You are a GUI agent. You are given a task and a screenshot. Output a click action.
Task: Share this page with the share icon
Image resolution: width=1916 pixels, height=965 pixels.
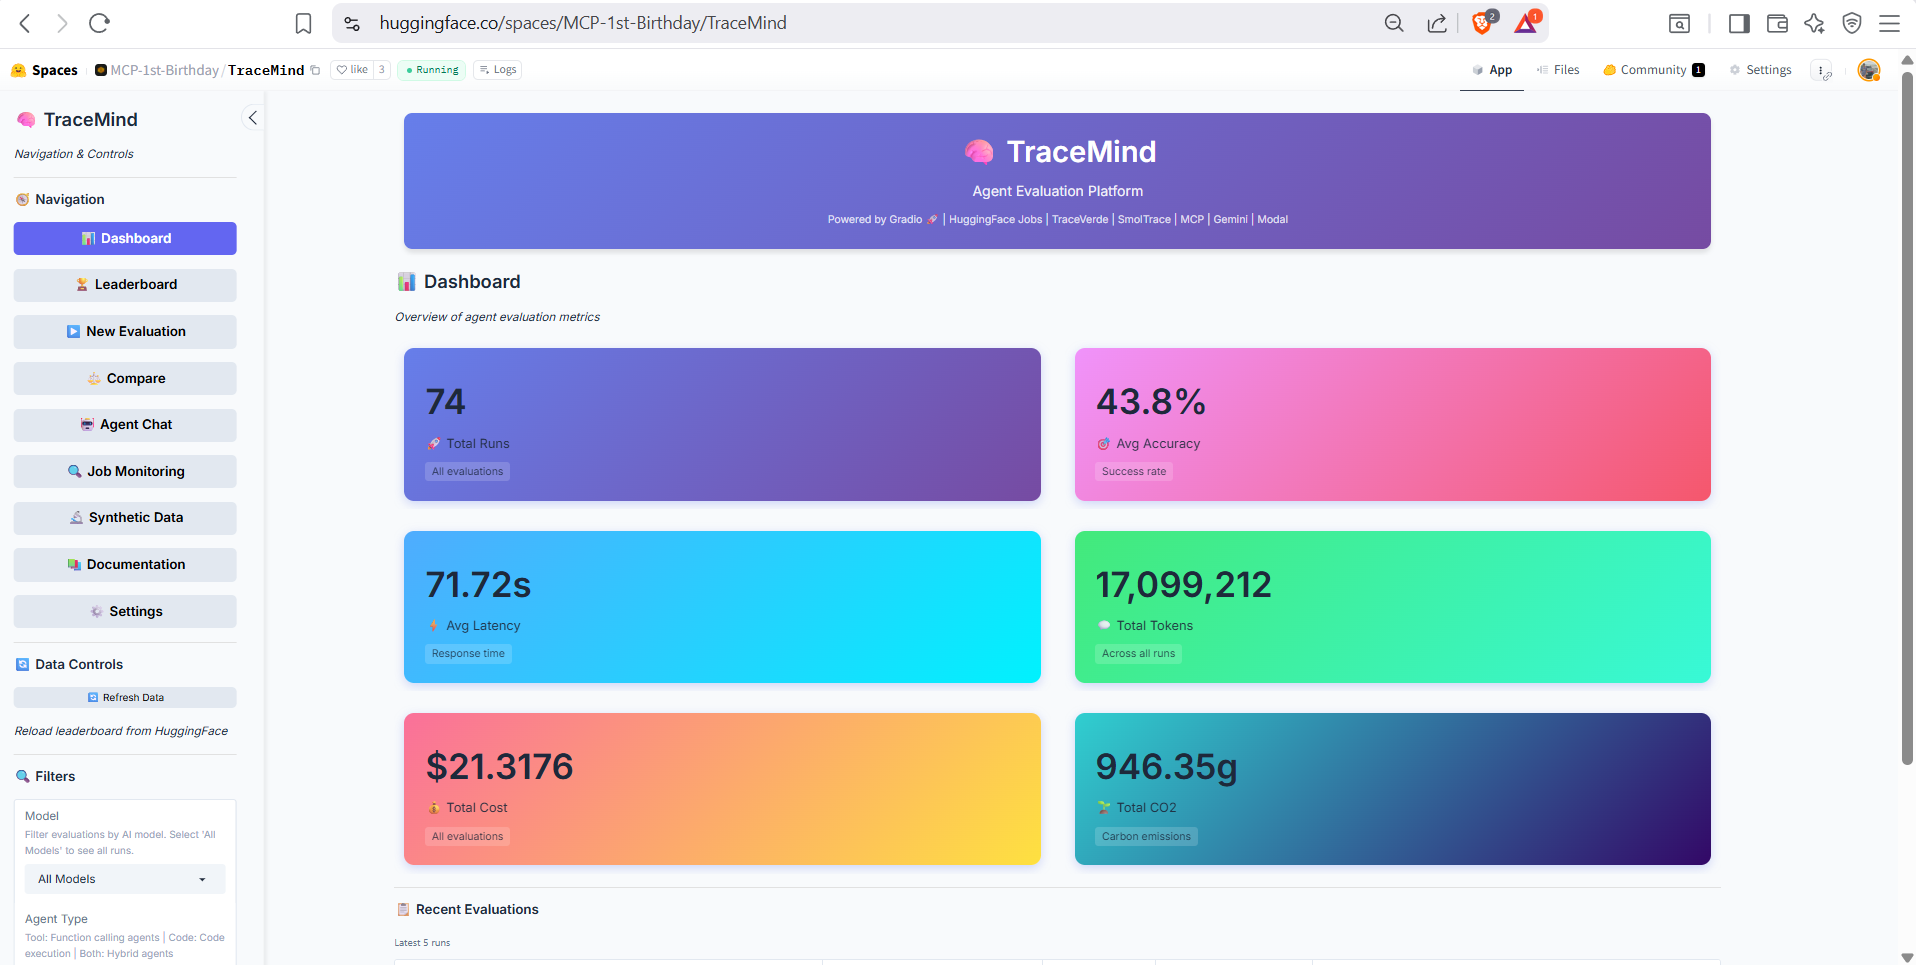tap(1437, 23)
